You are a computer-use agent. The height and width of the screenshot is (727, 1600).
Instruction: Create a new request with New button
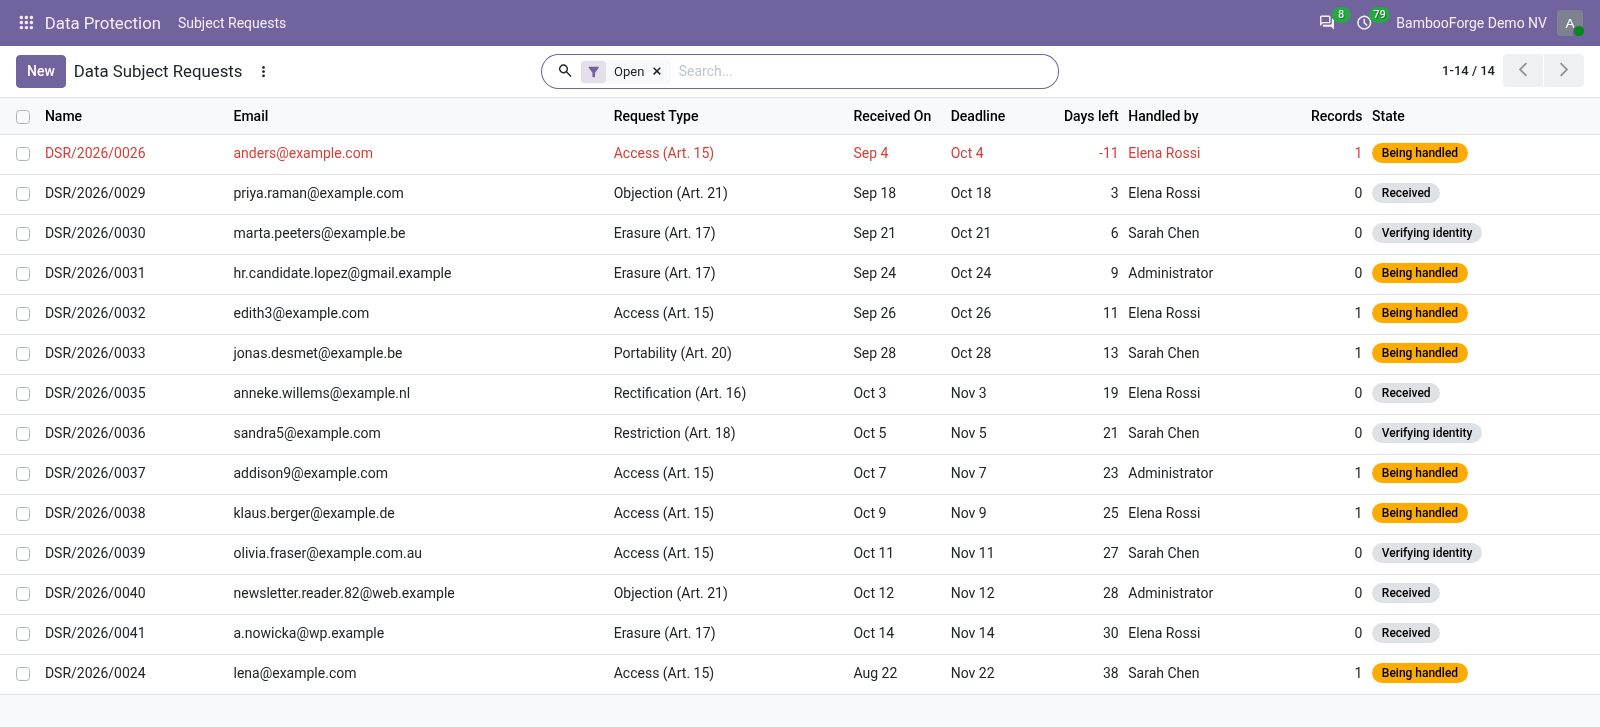click(41, 71)
